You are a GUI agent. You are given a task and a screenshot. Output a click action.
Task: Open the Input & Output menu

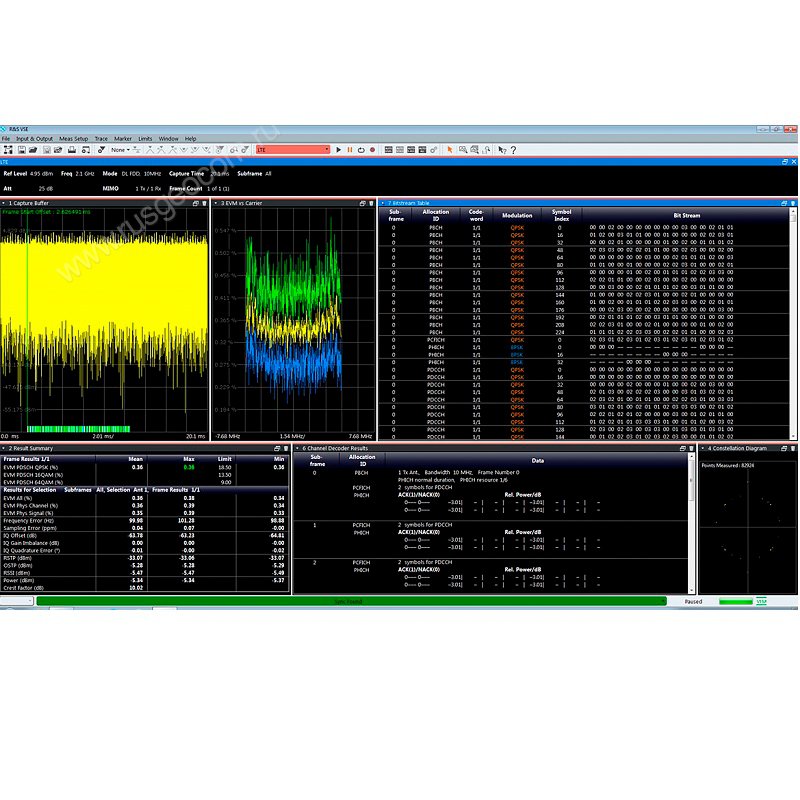34,139
